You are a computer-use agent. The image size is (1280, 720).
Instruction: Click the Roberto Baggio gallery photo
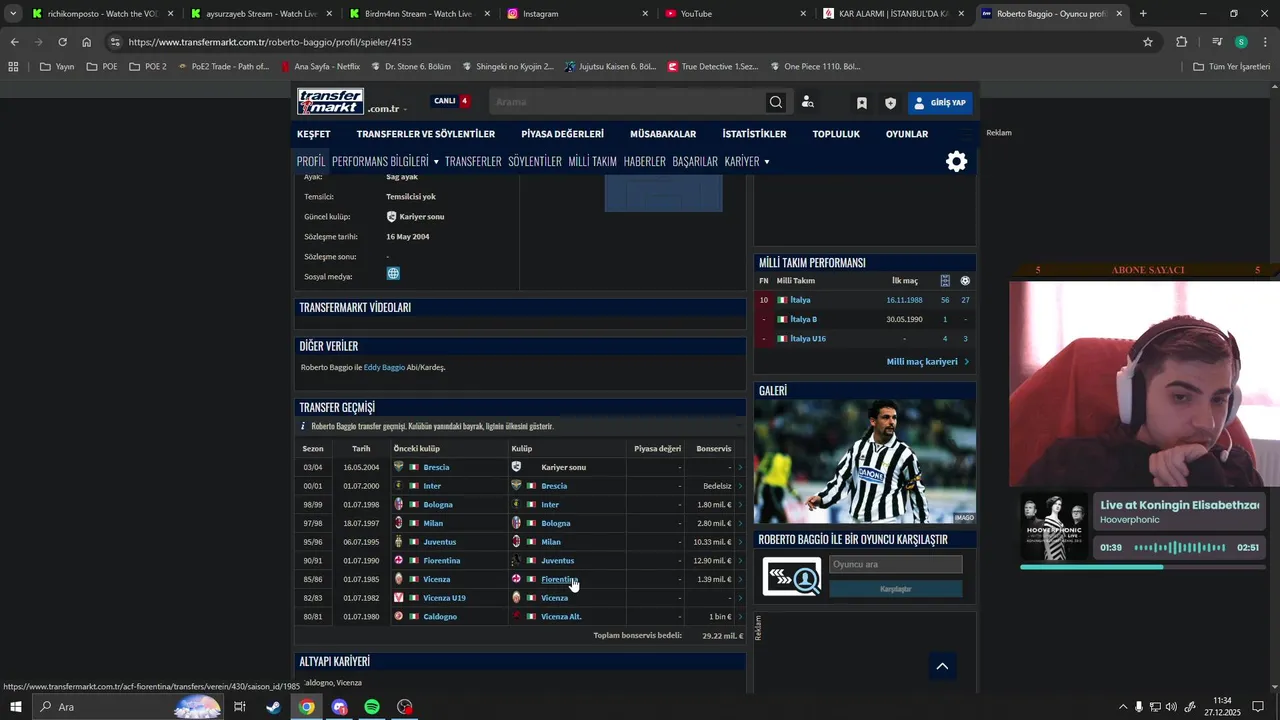pos(865,461)
